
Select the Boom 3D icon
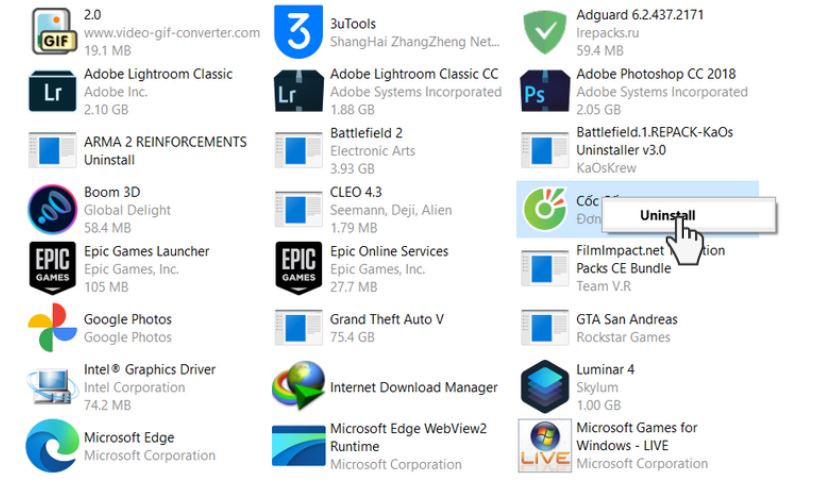pos(53,210)
